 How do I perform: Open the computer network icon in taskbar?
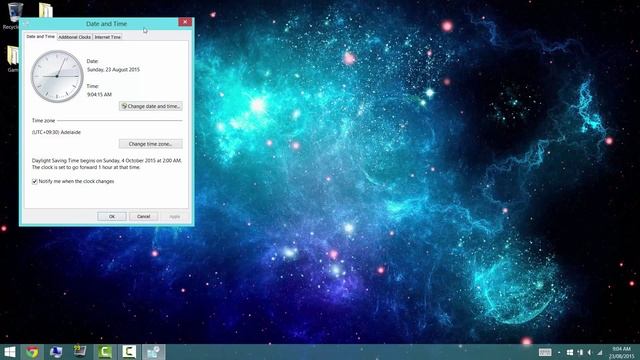click(56, 352)
